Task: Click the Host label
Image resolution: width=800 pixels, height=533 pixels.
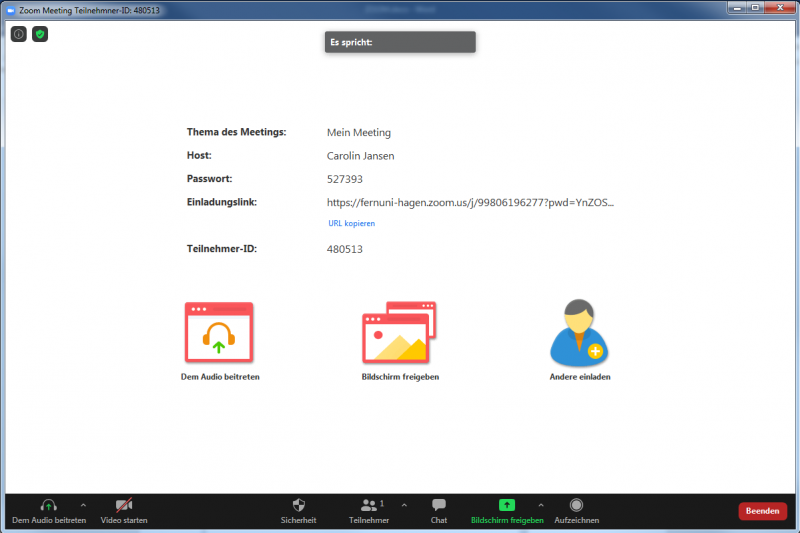Action: coord(199,156)
